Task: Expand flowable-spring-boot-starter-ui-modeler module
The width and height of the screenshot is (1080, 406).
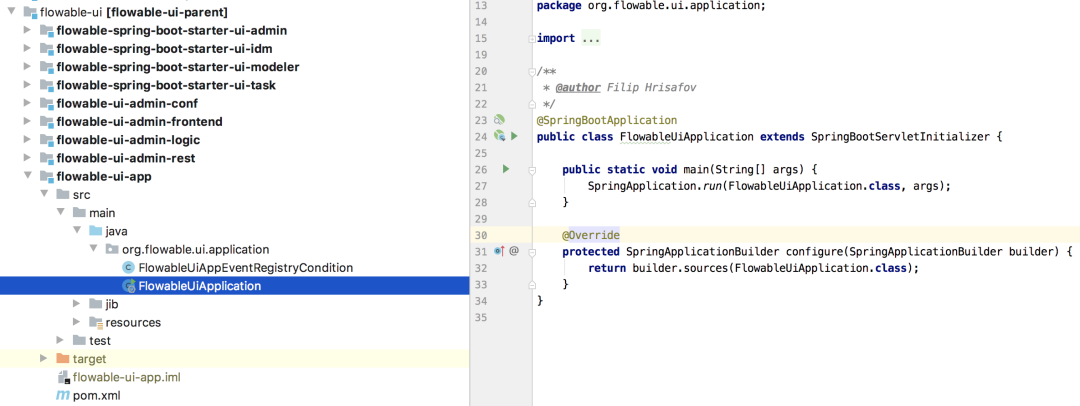Action: [x=27, y=67]
